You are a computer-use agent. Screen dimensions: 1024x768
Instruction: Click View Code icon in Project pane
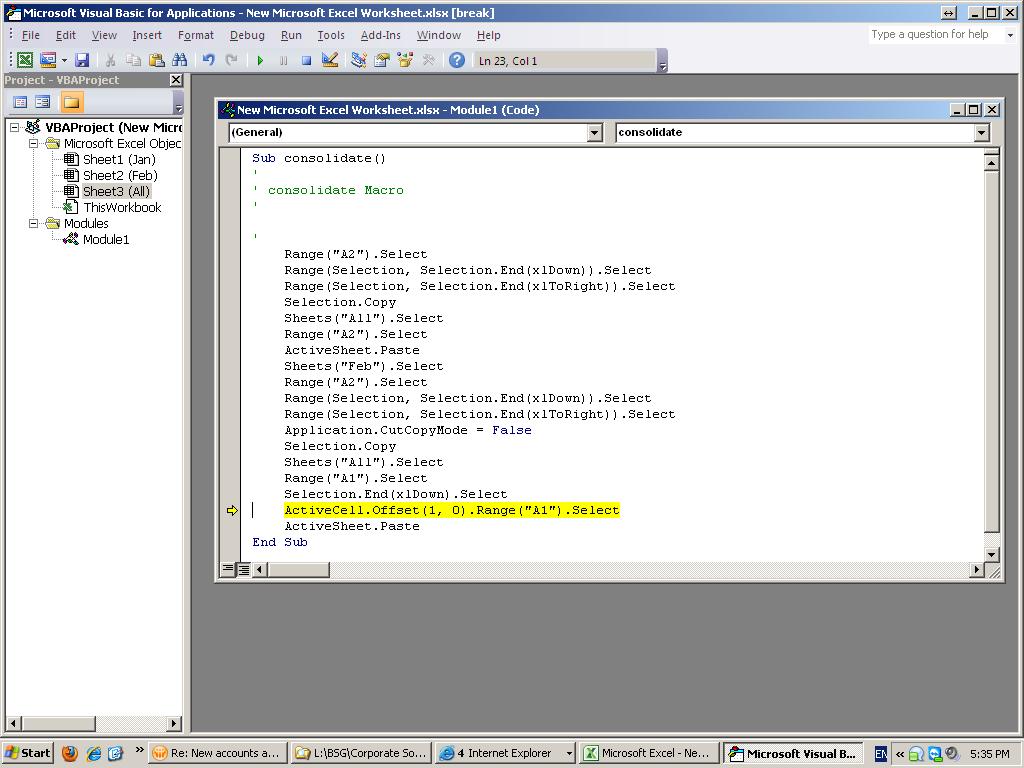[x=20, y=102]
